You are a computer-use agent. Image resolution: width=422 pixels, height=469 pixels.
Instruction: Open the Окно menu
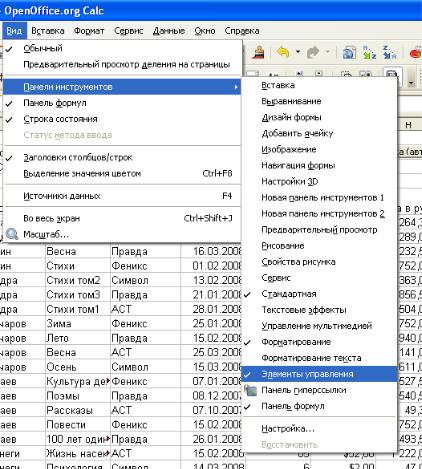(x=205, y=31)
